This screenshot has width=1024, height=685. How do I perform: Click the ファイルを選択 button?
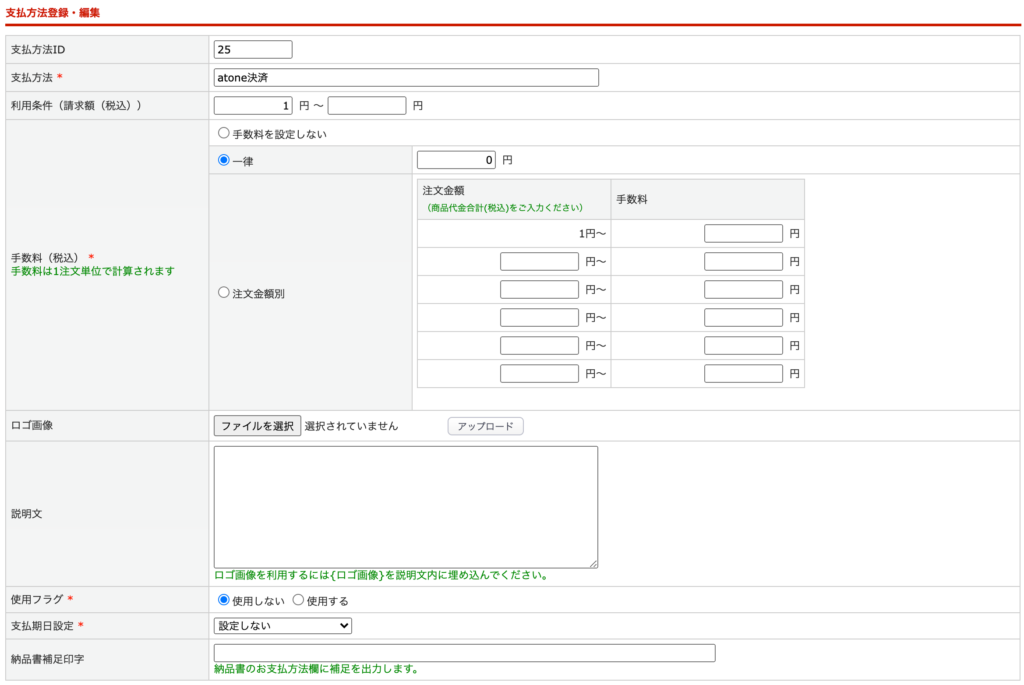257,426
